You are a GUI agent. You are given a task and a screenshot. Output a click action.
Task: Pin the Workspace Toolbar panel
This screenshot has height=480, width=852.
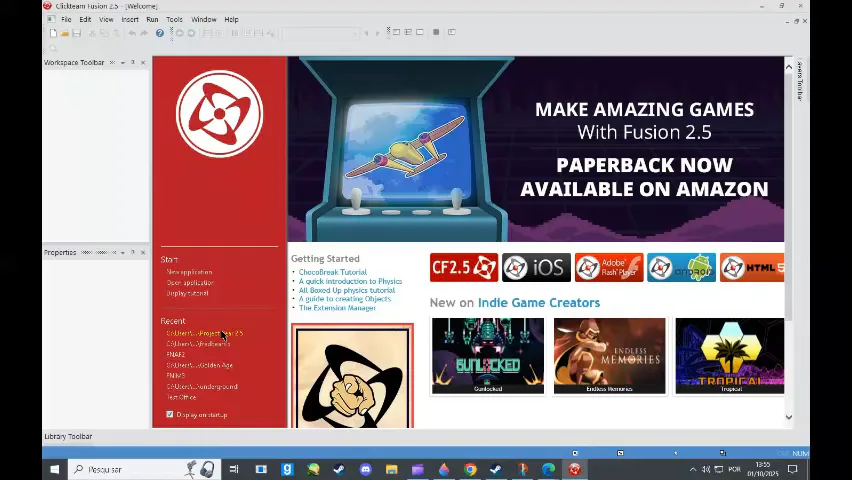pyautogui.click(x=133, y=63)
